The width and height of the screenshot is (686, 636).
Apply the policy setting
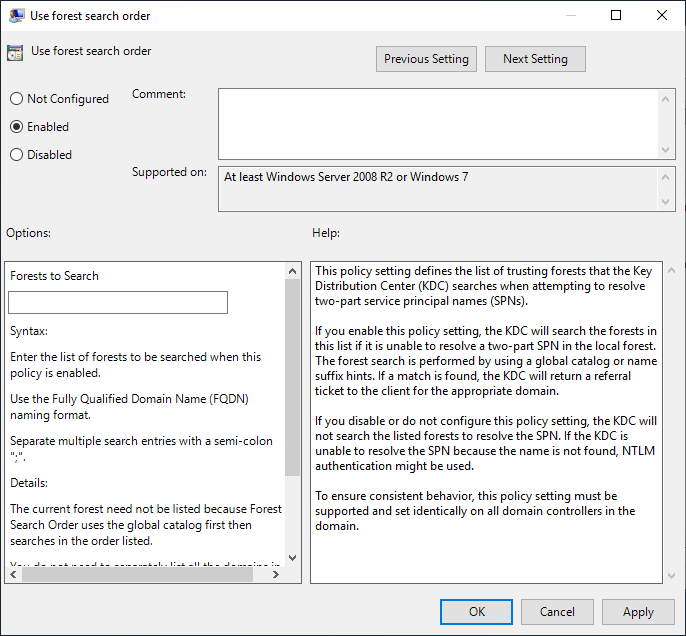click(638, 612)
